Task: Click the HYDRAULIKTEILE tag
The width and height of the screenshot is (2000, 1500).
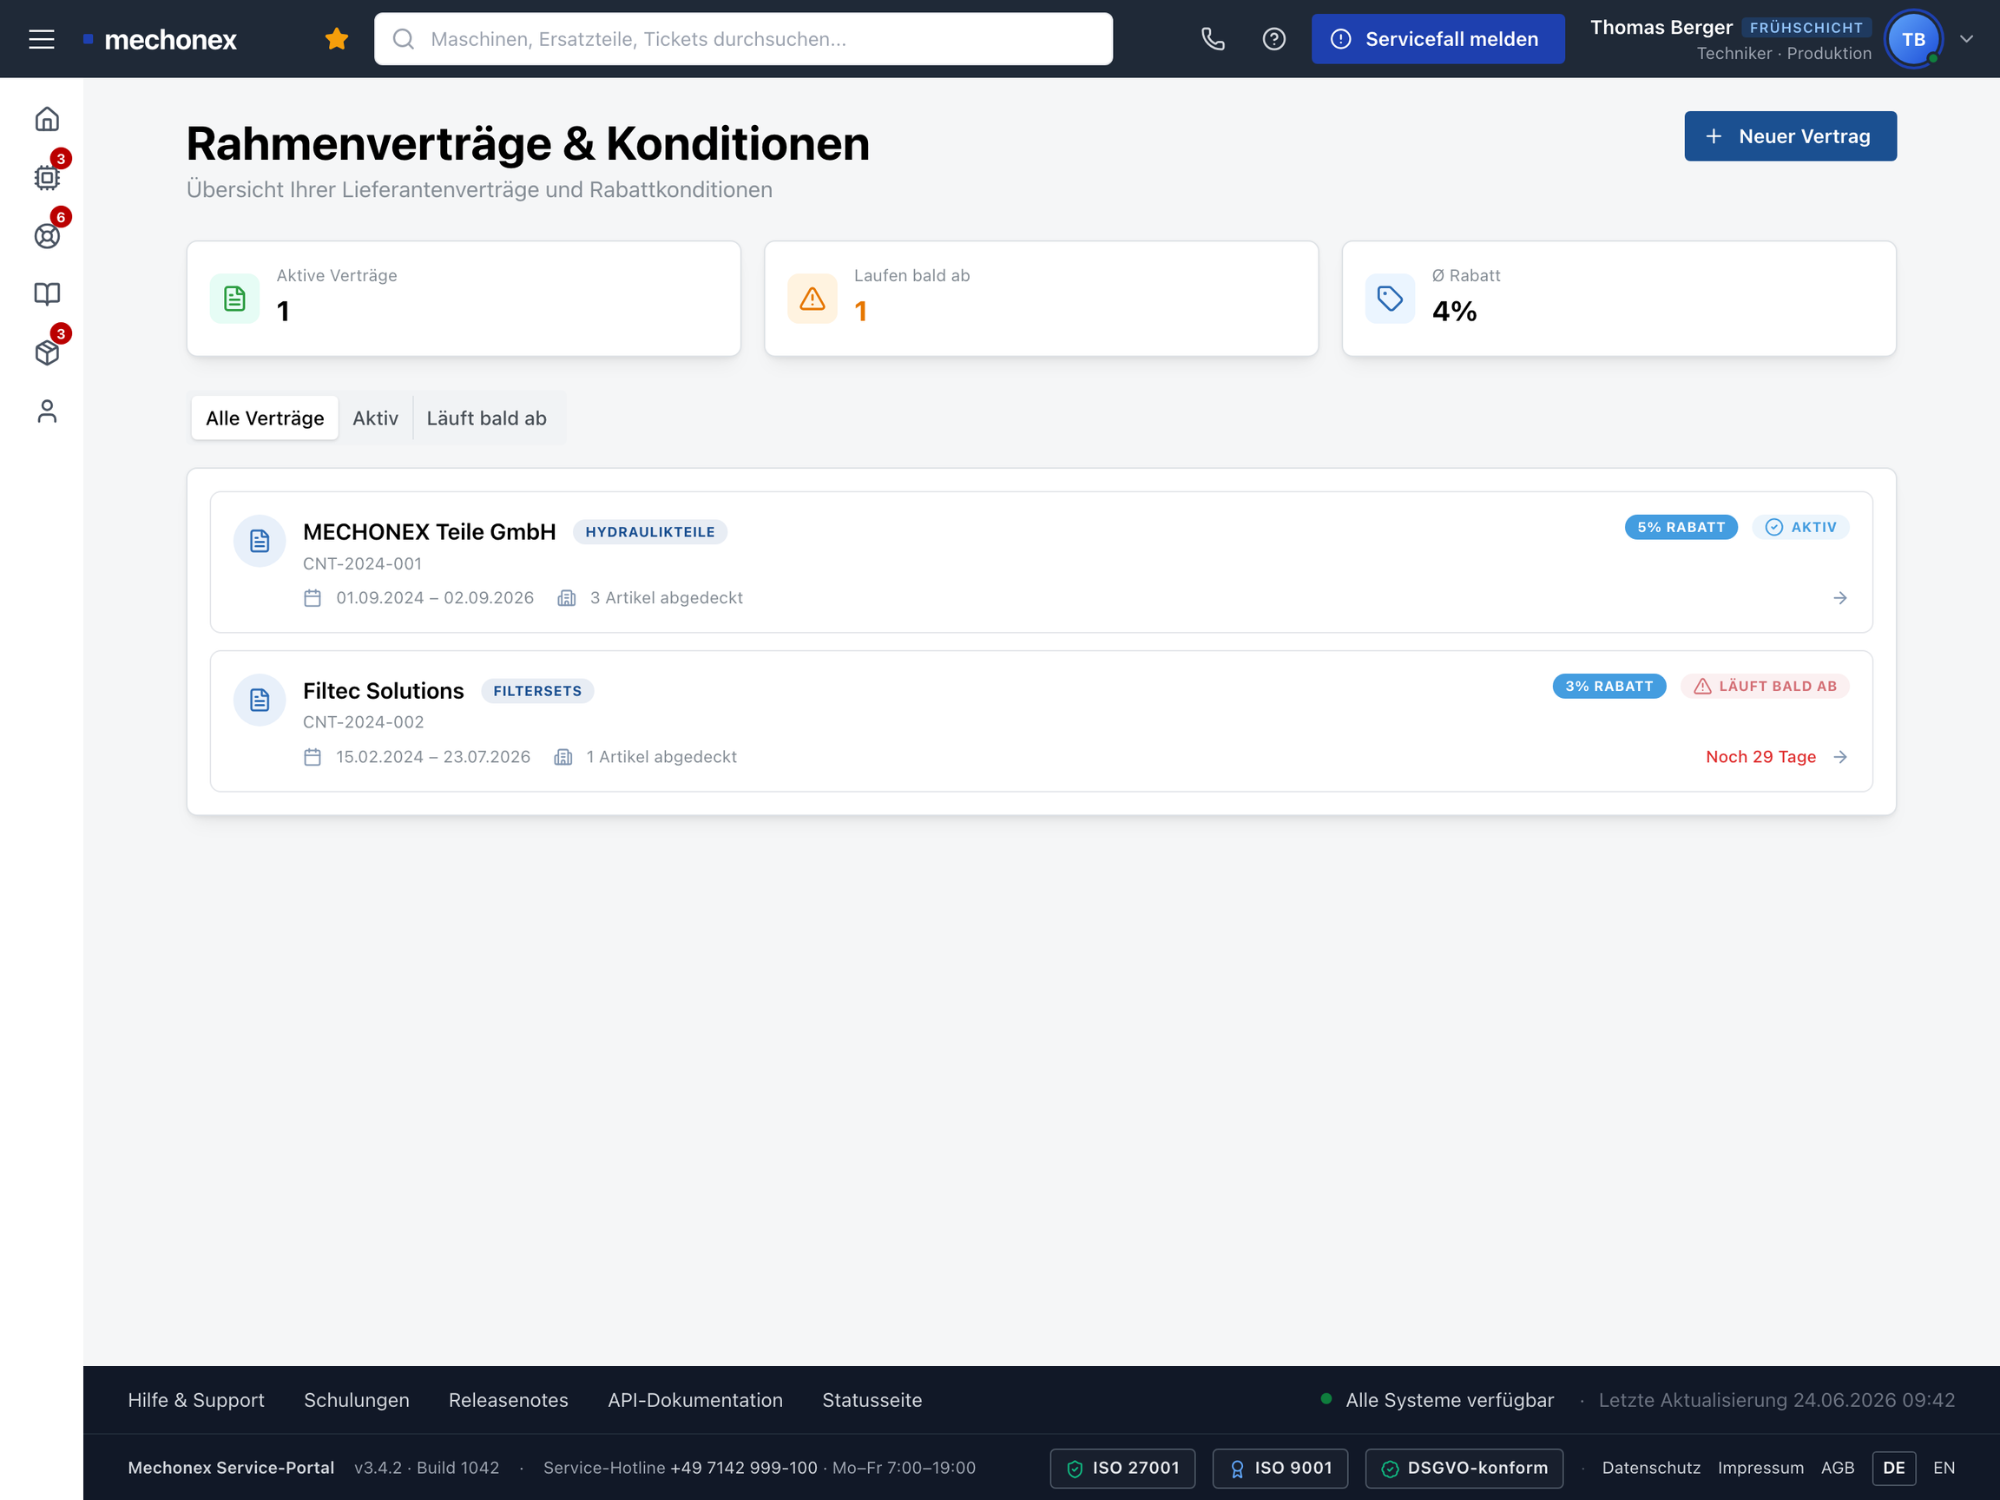Action: click(x=650, y=532)
